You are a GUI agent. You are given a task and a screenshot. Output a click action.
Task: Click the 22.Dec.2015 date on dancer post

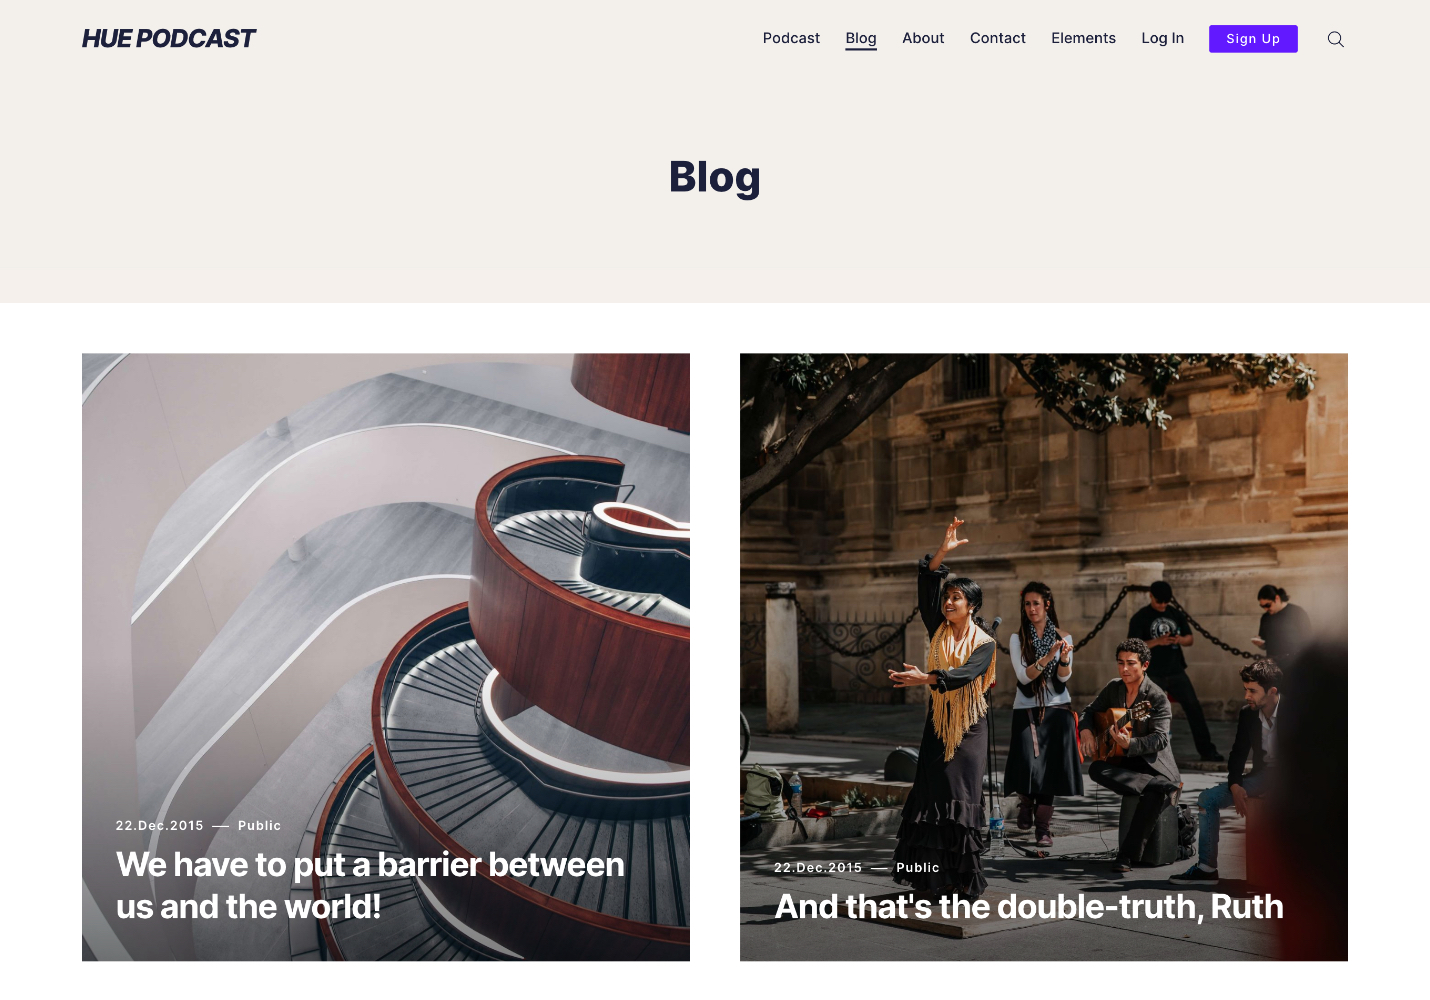(x=817, y=867)
